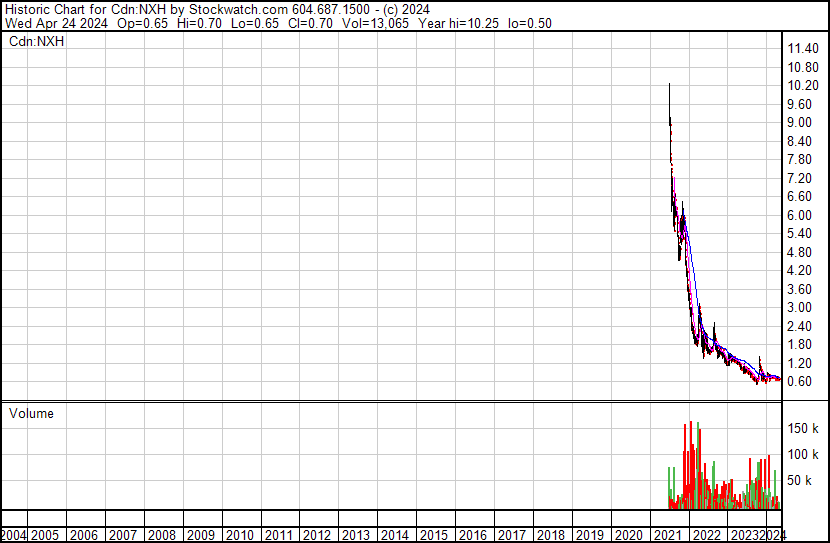830x543 pixels.
Task: Click the price spike peak near 10.20
Action: pyautogui.click(x=669, y=86)
